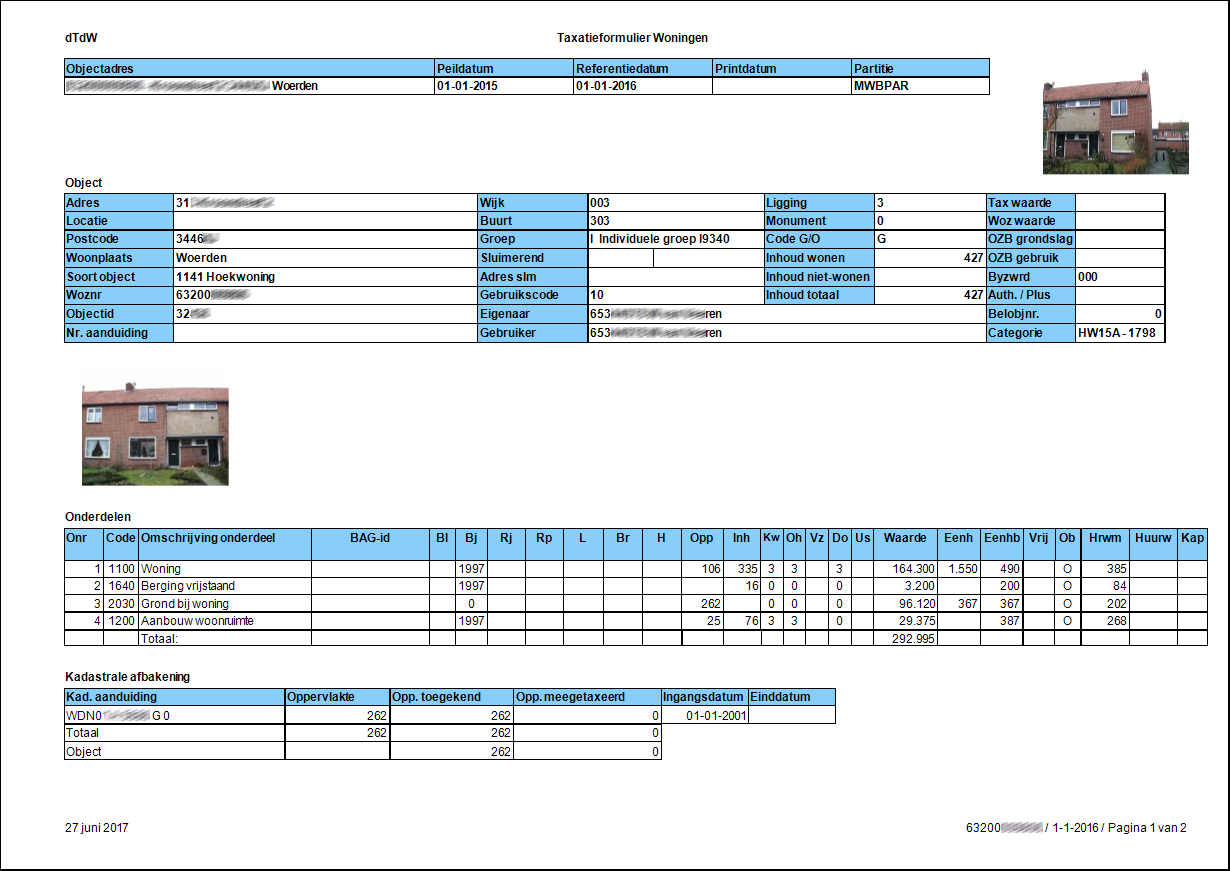Click the Wijk value '003'

(600, 203)
